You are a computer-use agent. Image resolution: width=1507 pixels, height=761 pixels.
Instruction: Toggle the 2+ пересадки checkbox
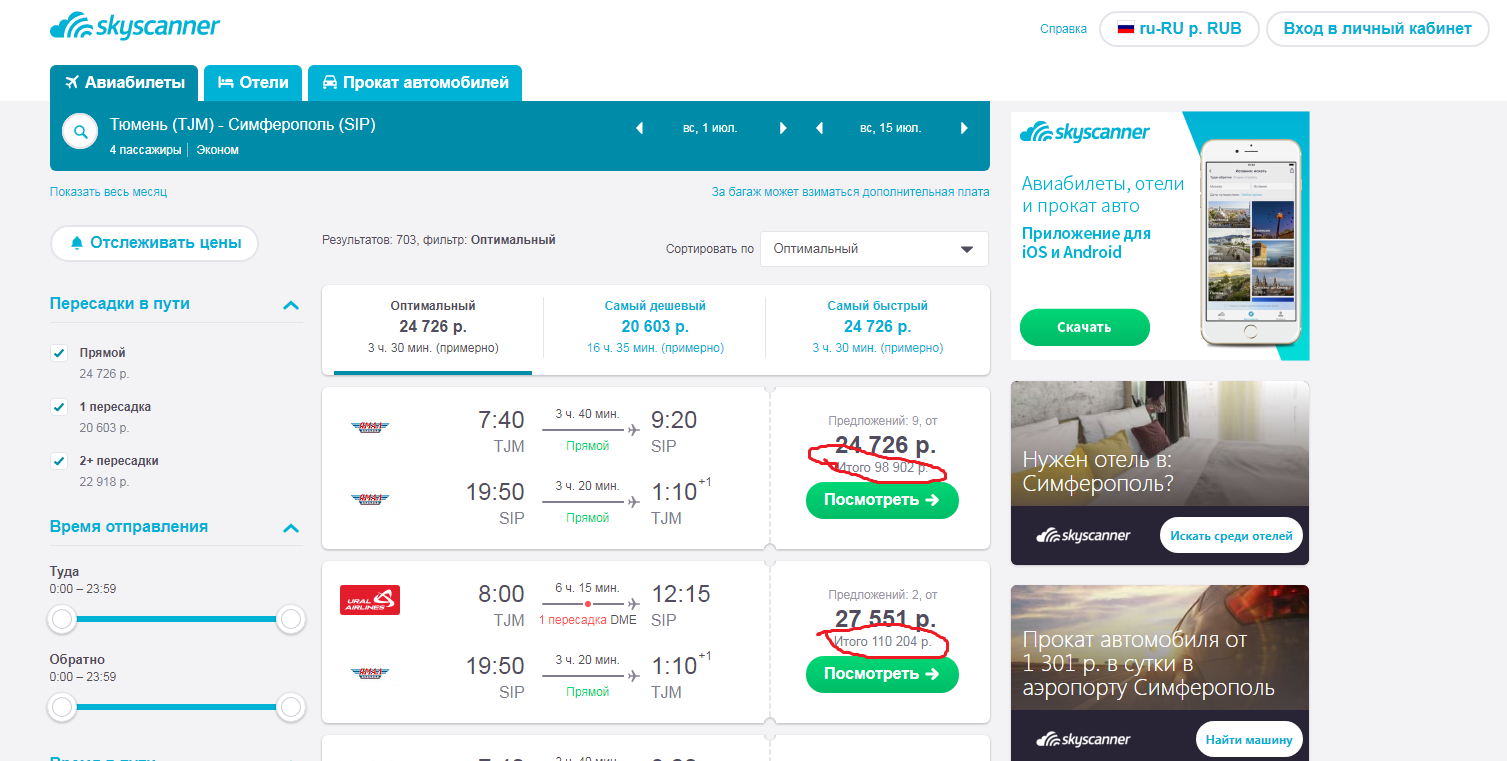click(x=59, y=461)
